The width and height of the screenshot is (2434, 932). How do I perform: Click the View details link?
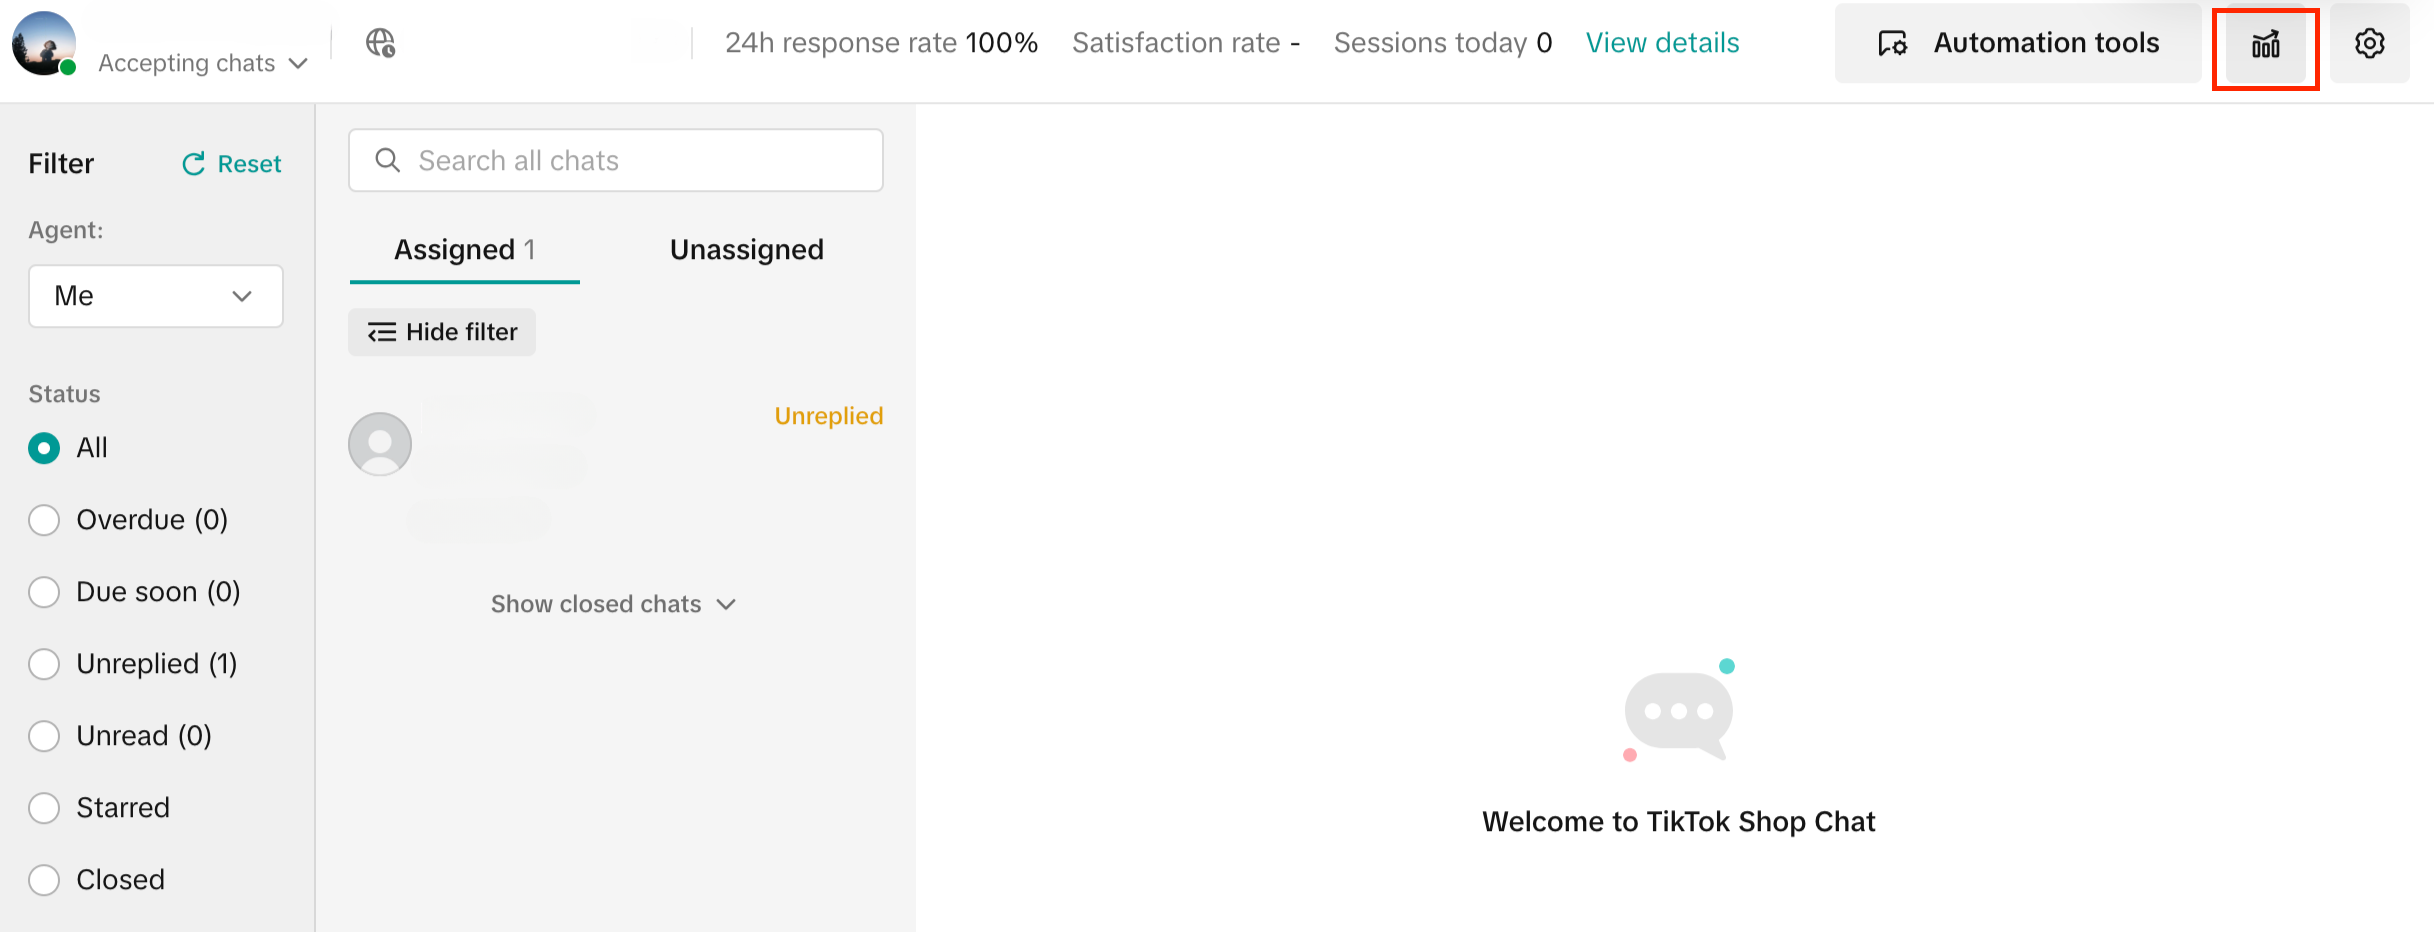1662,43
